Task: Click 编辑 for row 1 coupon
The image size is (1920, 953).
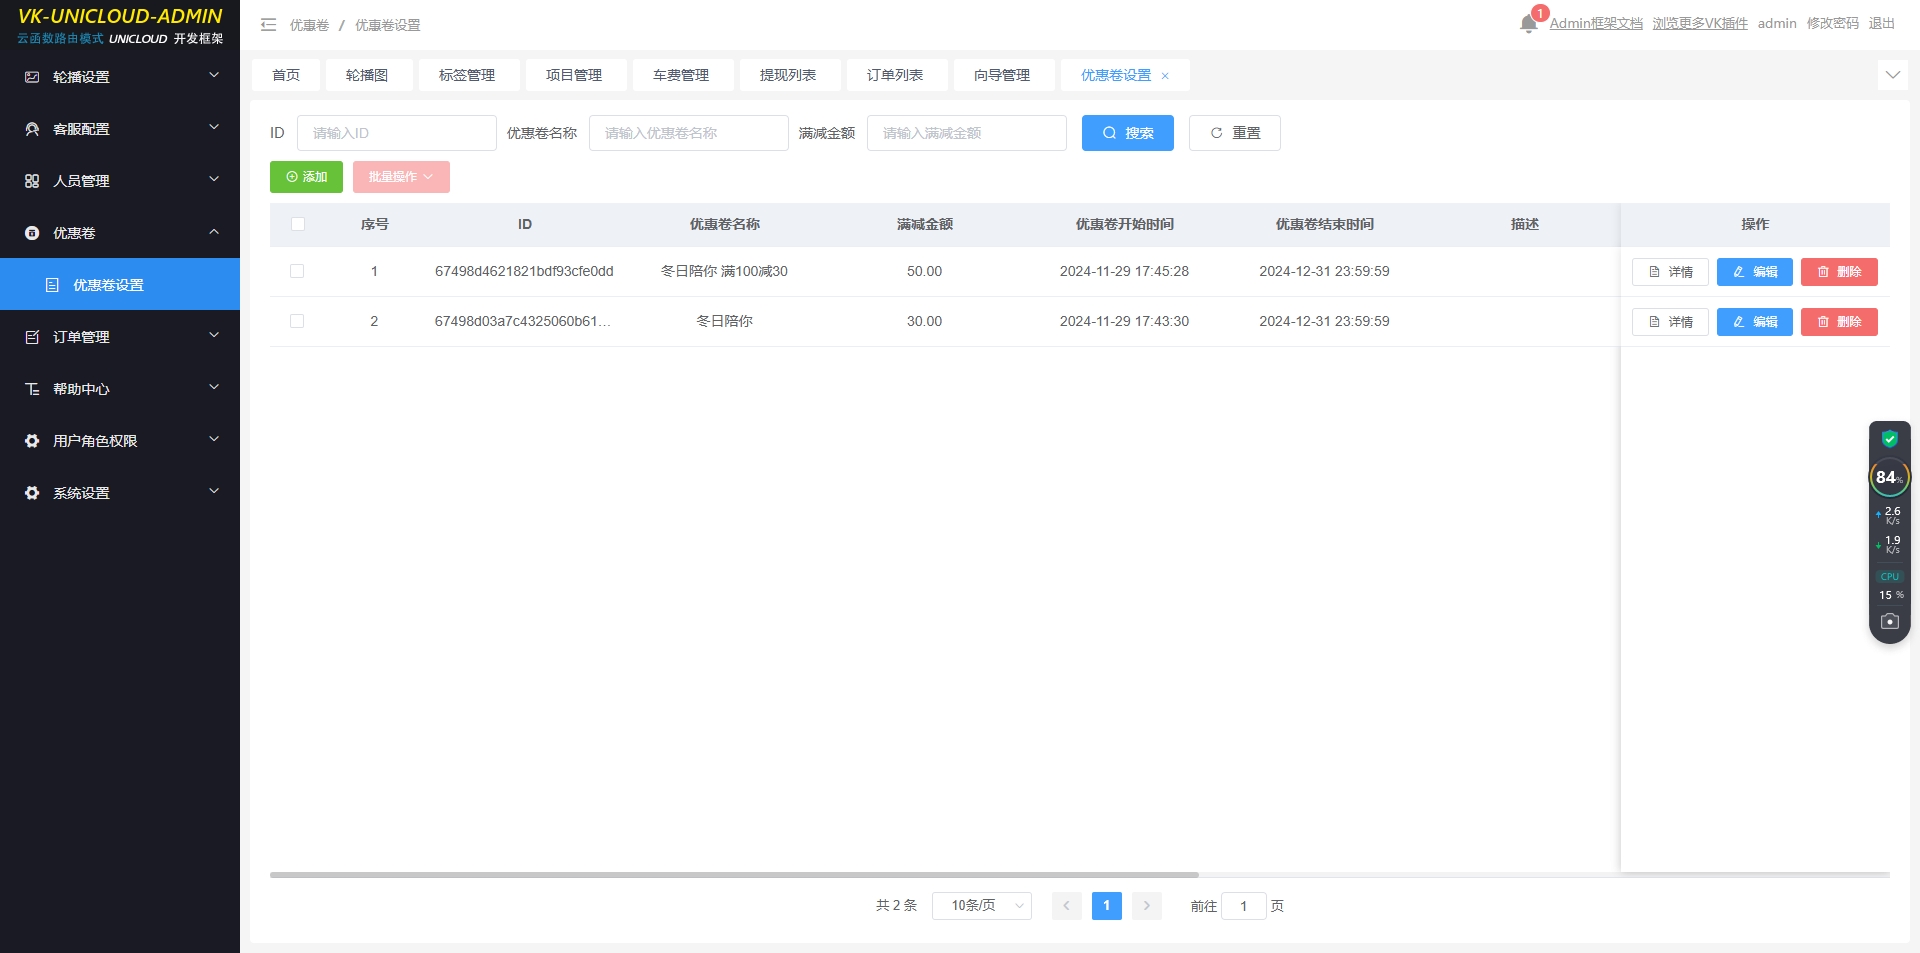Action: (x=1755, y=272)
